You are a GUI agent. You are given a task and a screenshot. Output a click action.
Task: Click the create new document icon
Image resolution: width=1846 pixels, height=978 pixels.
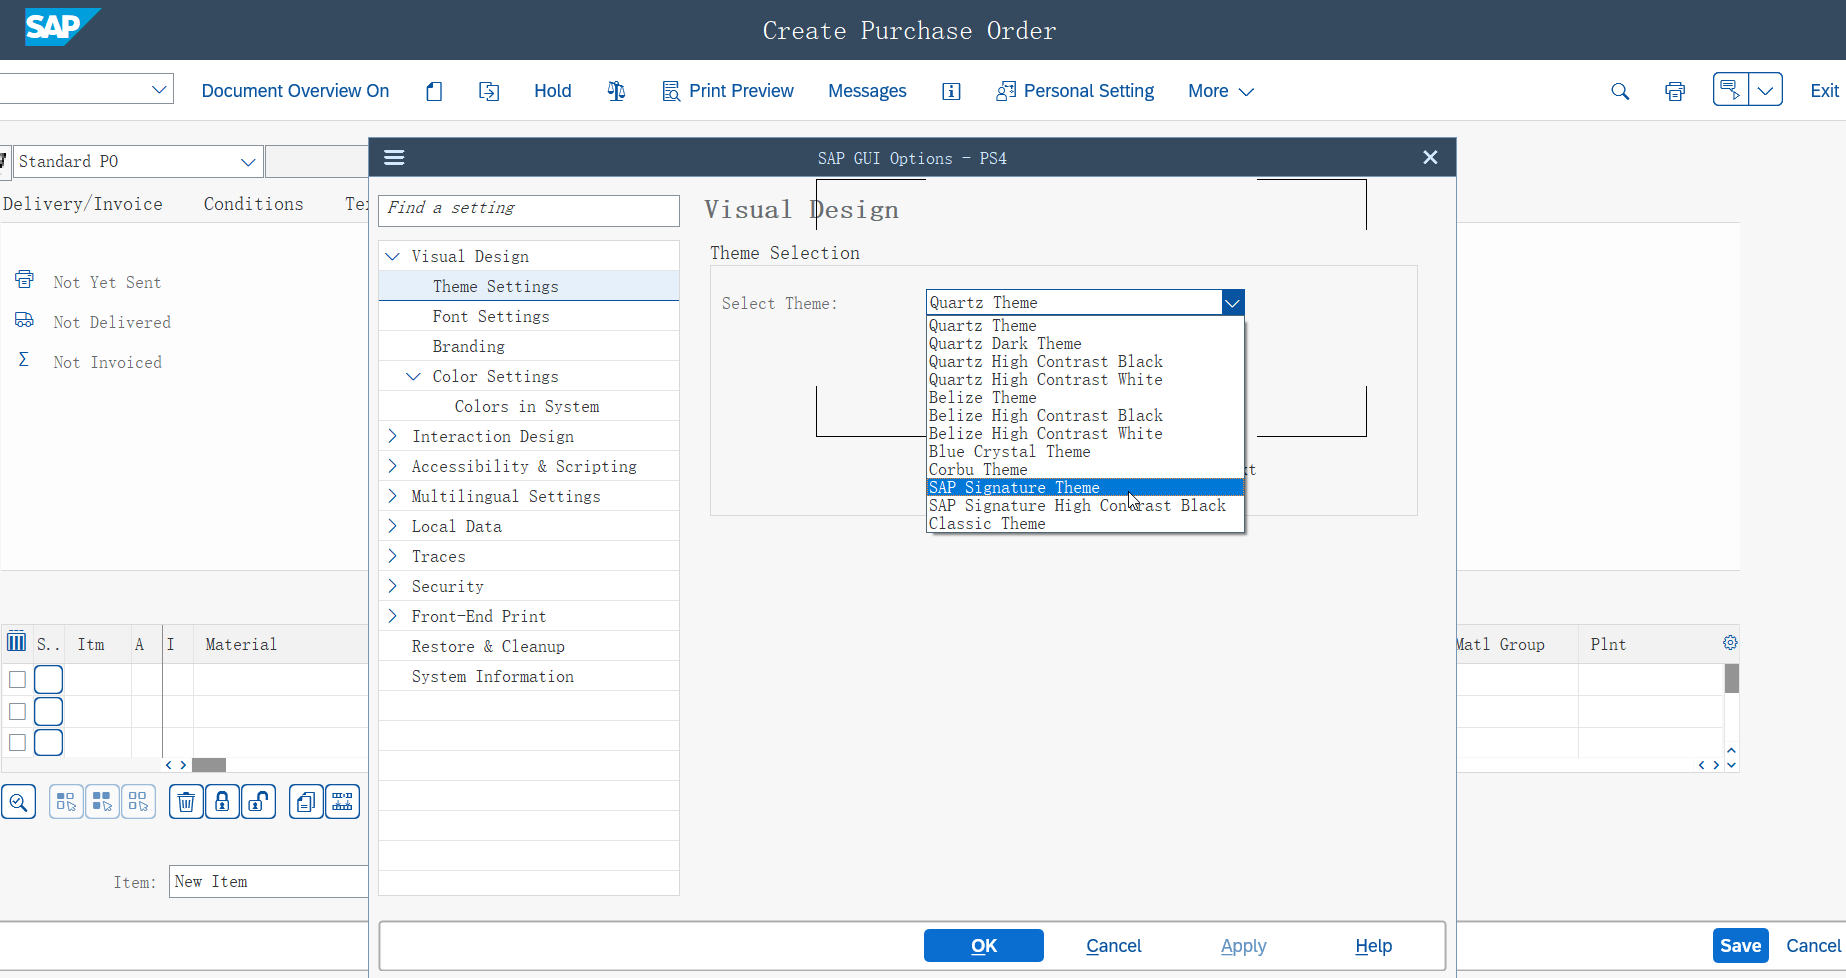pos(434,91)
